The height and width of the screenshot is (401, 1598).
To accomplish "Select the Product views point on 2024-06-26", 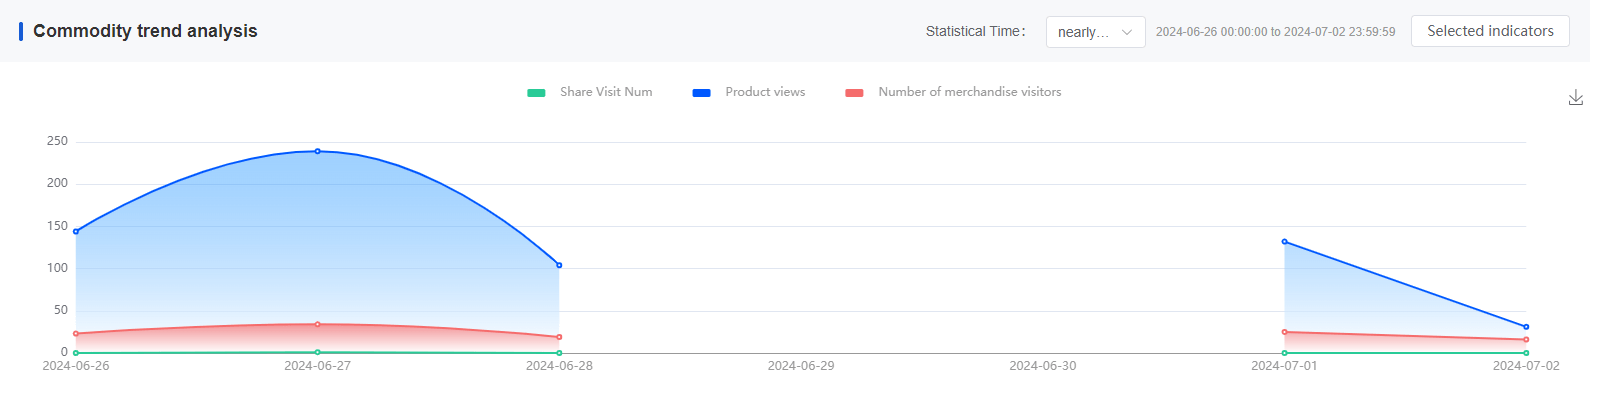I will point(76,231).
